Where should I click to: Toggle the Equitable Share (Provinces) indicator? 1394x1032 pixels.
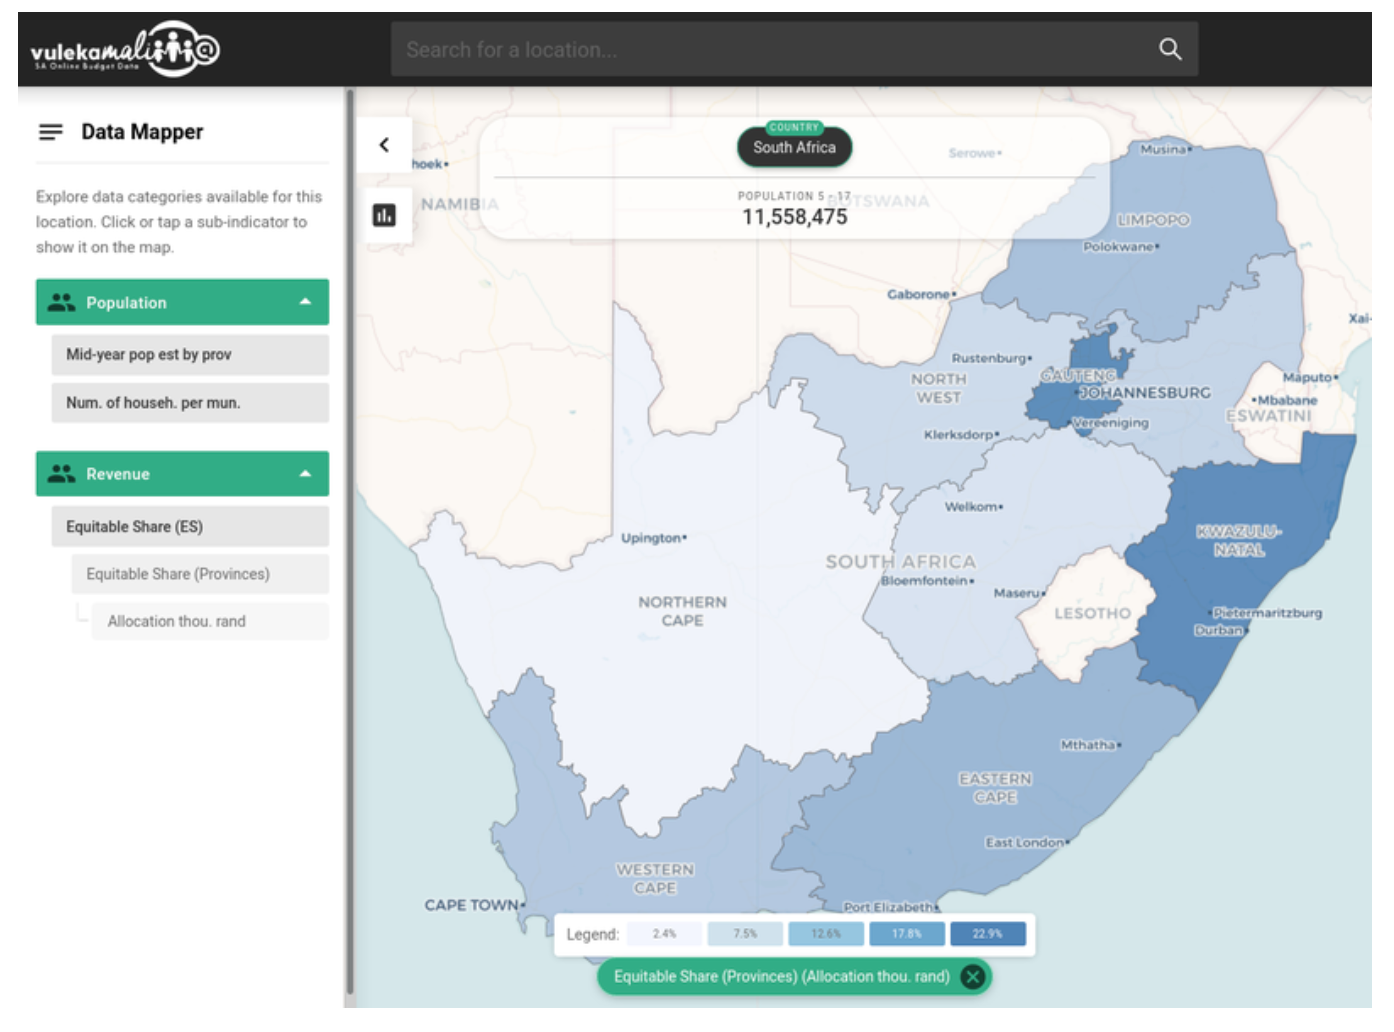click(199, 574)
